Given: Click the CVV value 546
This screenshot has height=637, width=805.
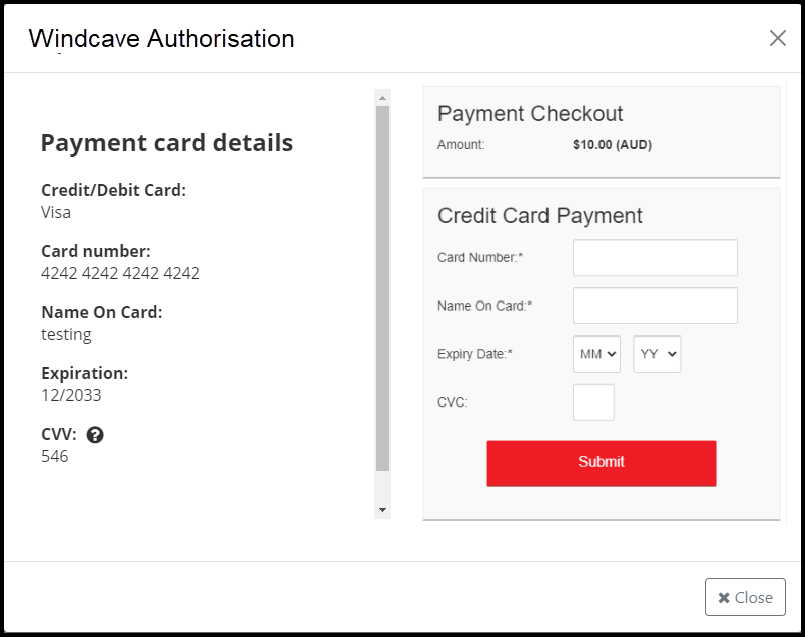Looking at the screenshot, I should pos(54,456).
